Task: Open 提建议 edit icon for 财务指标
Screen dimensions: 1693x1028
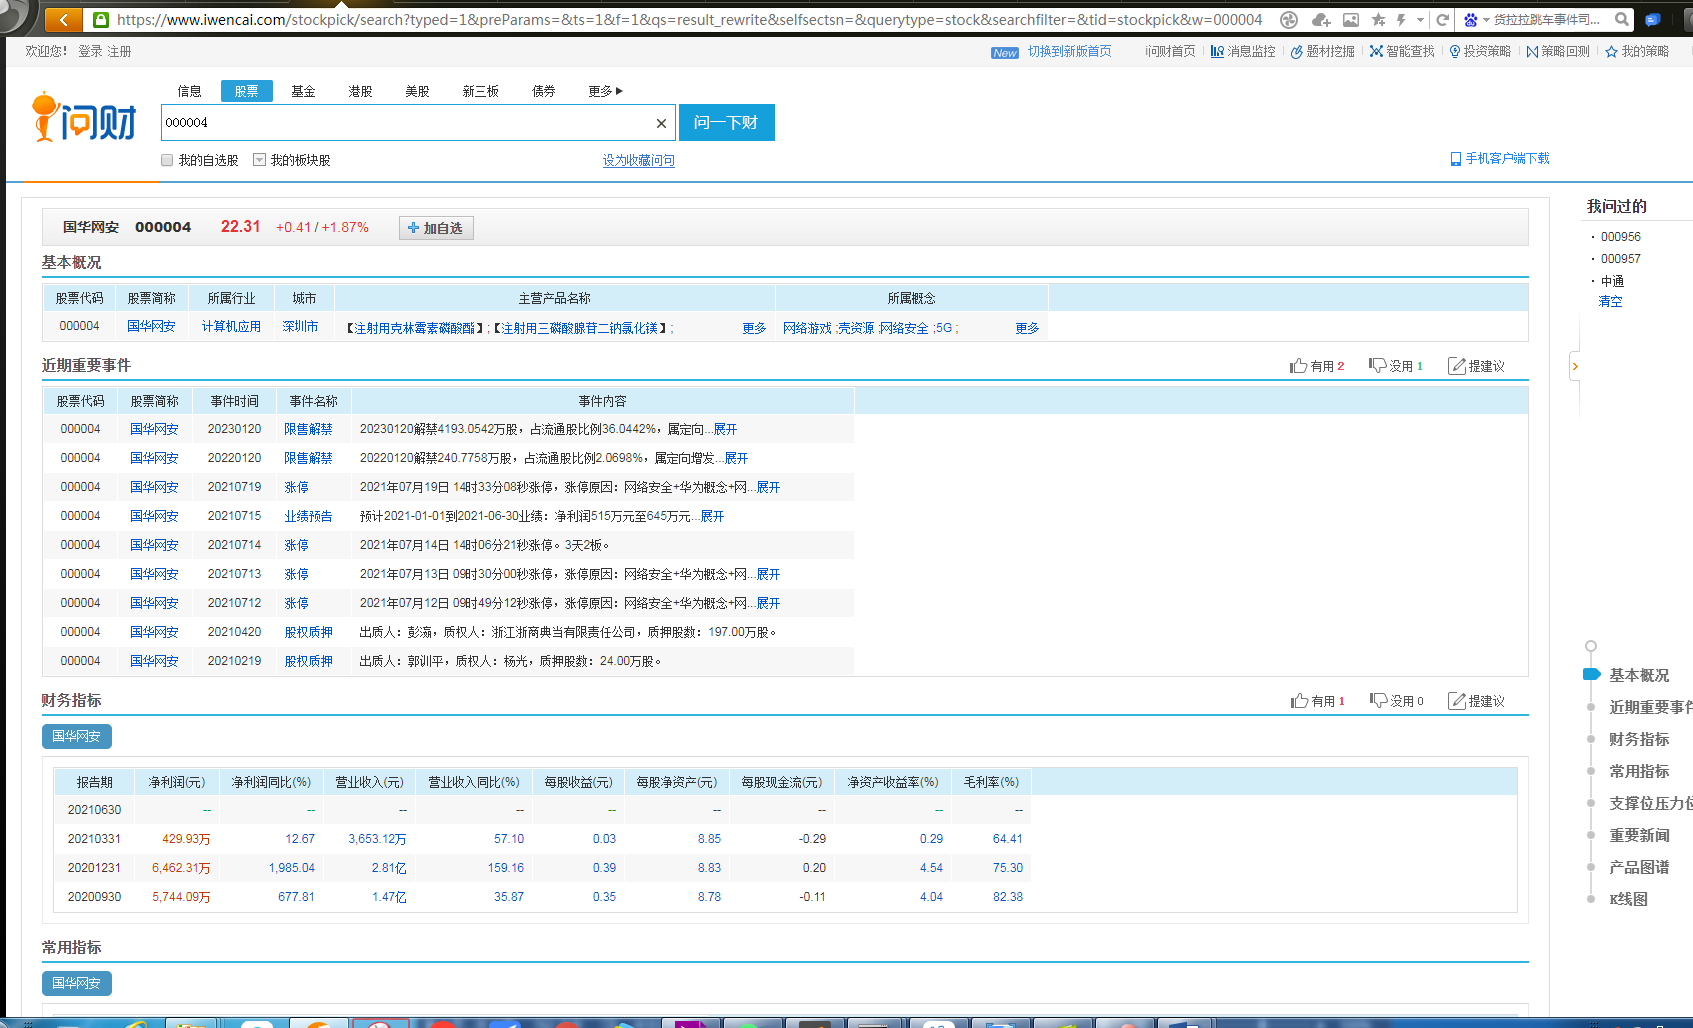Action: click(x=1457, y=701)
